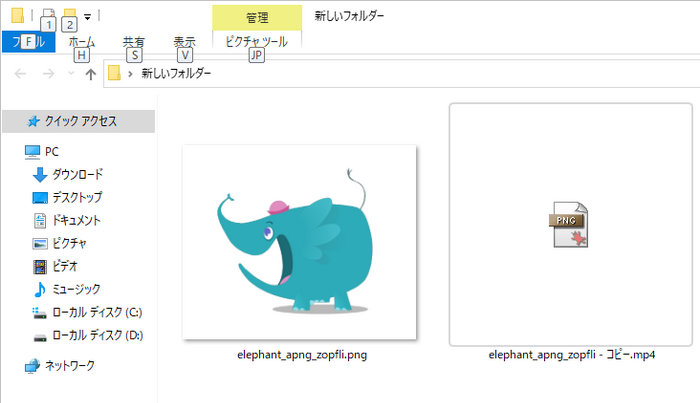This screenshot has width=700, height=403.
Task: Click the Desktop folder icon in sidebar
Action: pyautogui.click(x=40, y=197)
